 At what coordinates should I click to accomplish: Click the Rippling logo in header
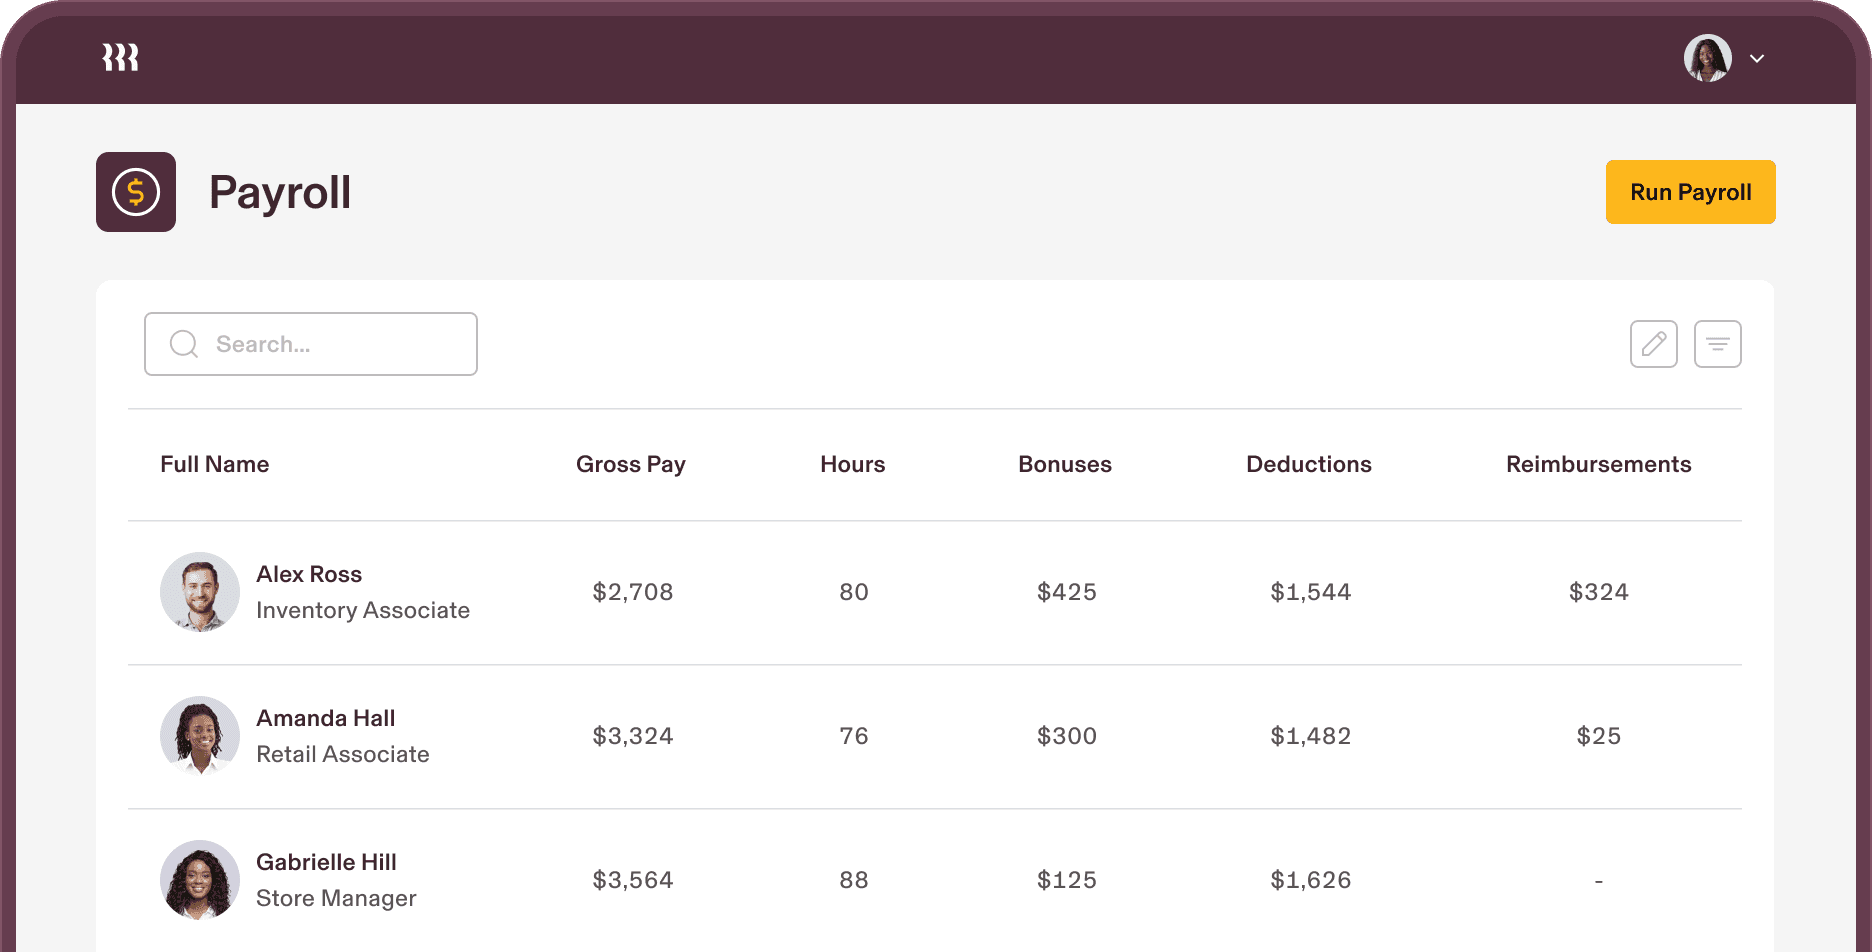click(x=120, y=58)
